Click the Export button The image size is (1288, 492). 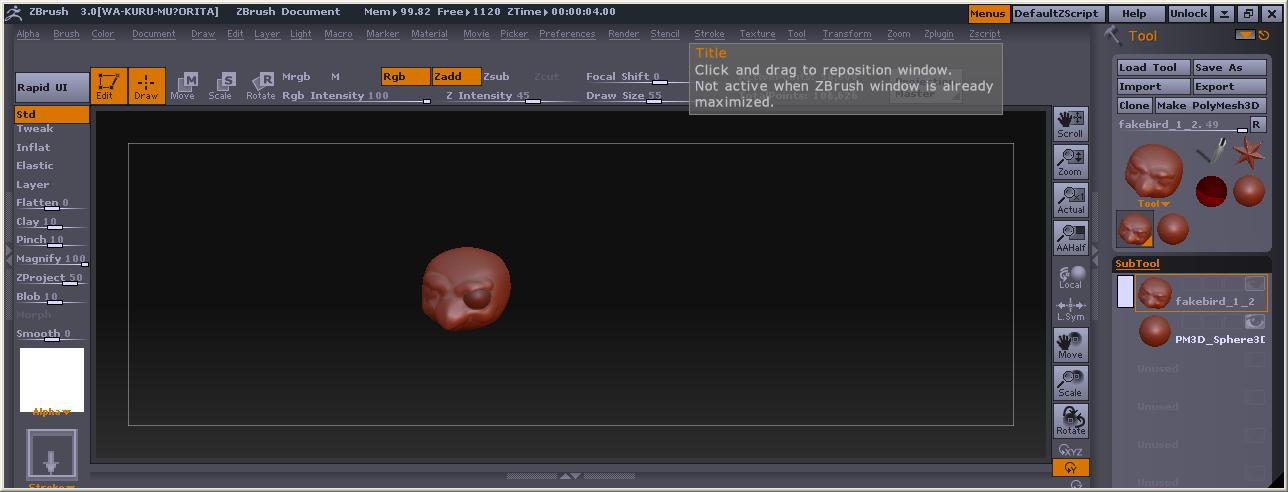pos(1229,87)
